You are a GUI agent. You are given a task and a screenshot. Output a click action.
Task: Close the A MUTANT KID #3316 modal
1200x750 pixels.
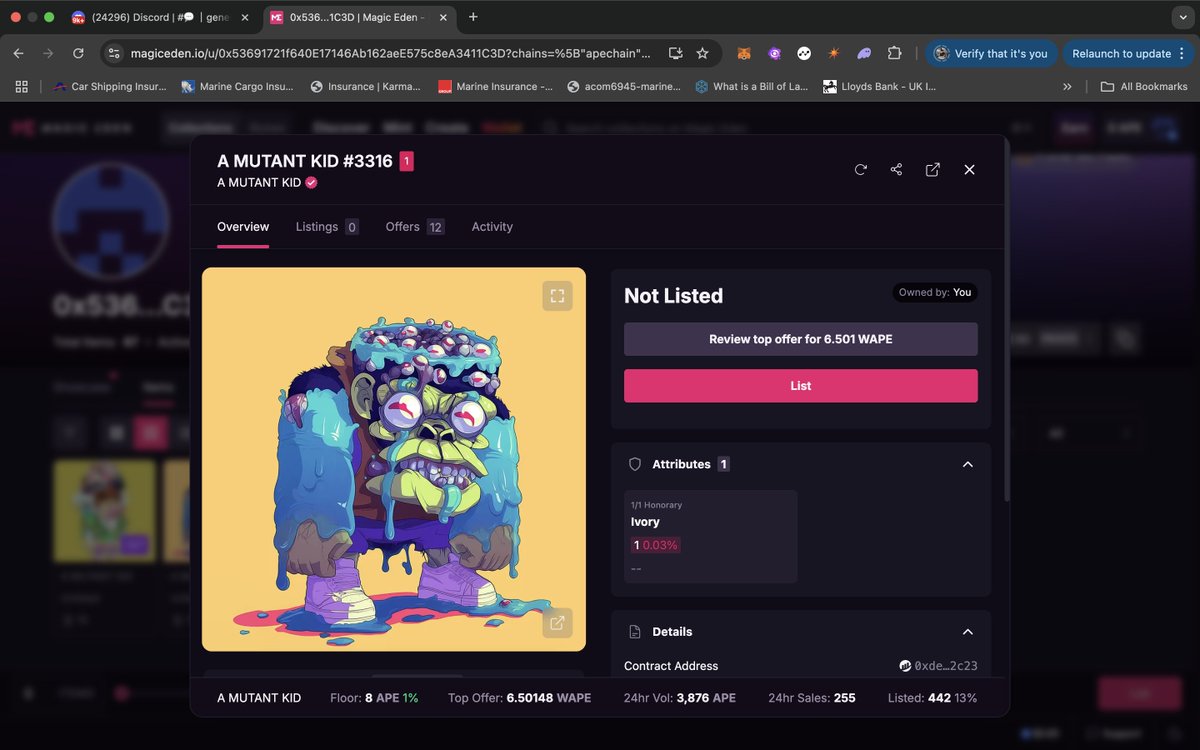click(x=969, y=170)
